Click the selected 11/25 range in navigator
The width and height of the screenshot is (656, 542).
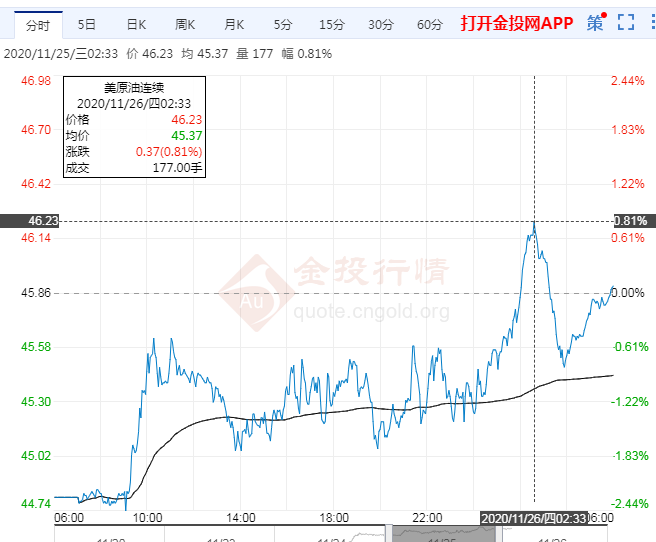click(x=443, y=534)
